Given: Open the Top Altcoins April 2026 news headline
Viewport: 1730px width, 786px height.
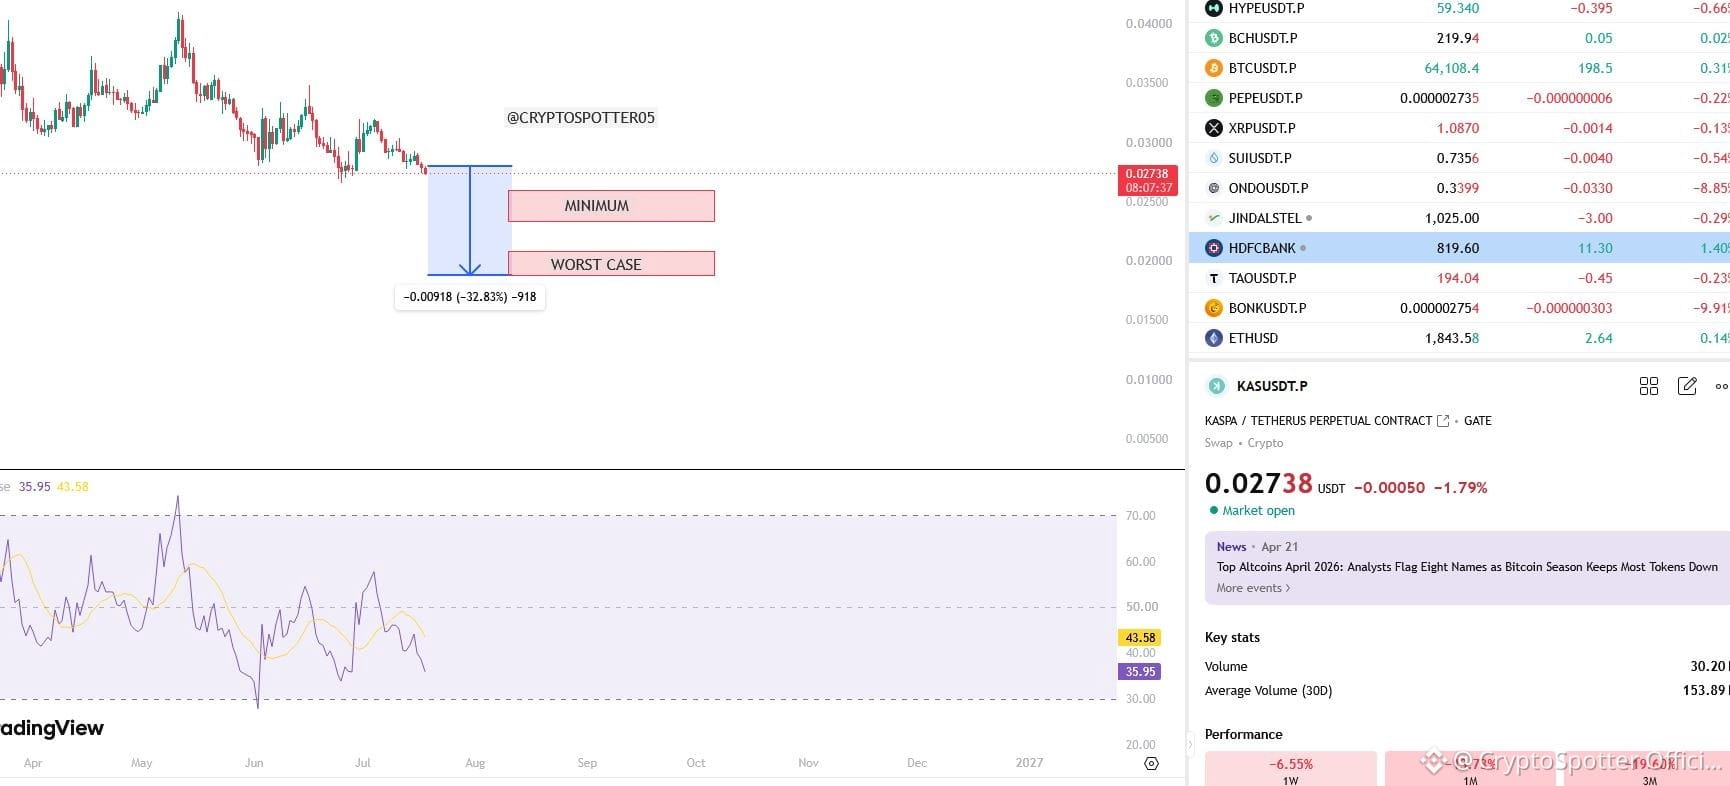Looking at the screenshot, I should [x=1467, y=567].
